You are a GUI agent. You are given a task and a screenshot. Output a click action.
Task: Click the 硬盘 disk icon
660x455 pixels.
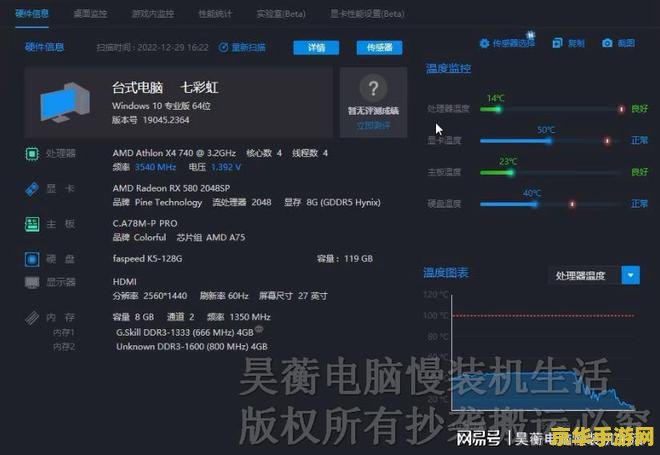click(32, 259)
